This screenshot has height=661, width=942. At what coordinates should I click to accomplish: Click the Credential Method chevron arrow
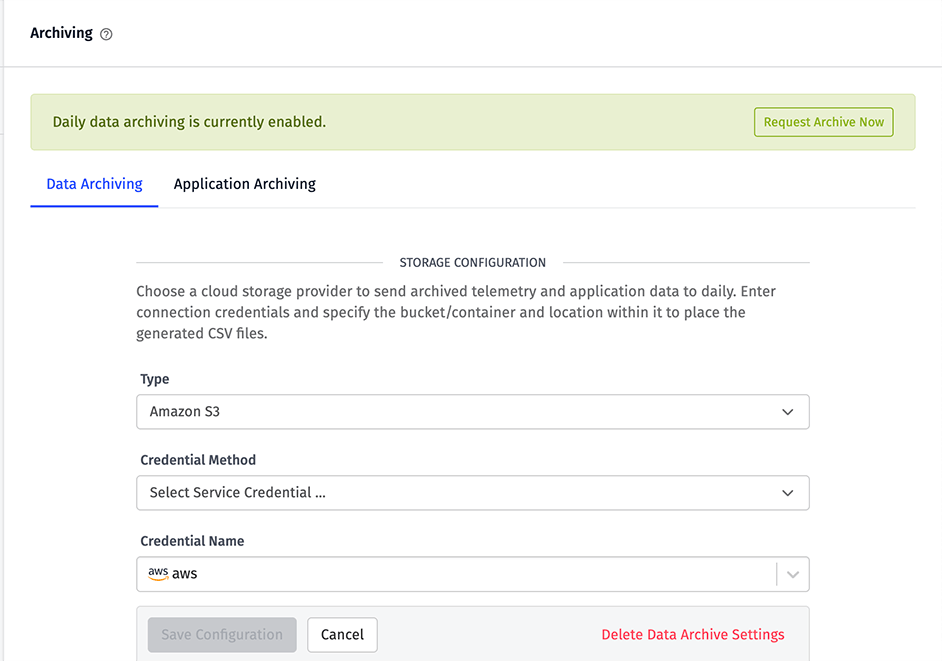pos(788,493)
